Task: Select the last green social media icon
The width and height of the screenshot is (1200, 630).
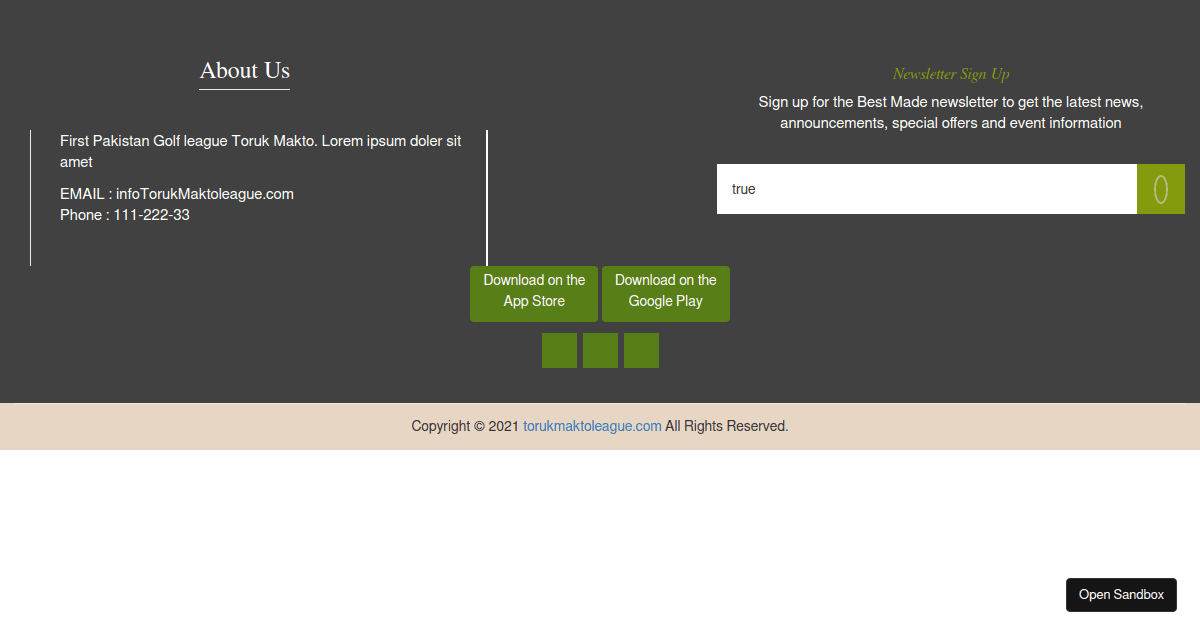Action: pos(641,350)
